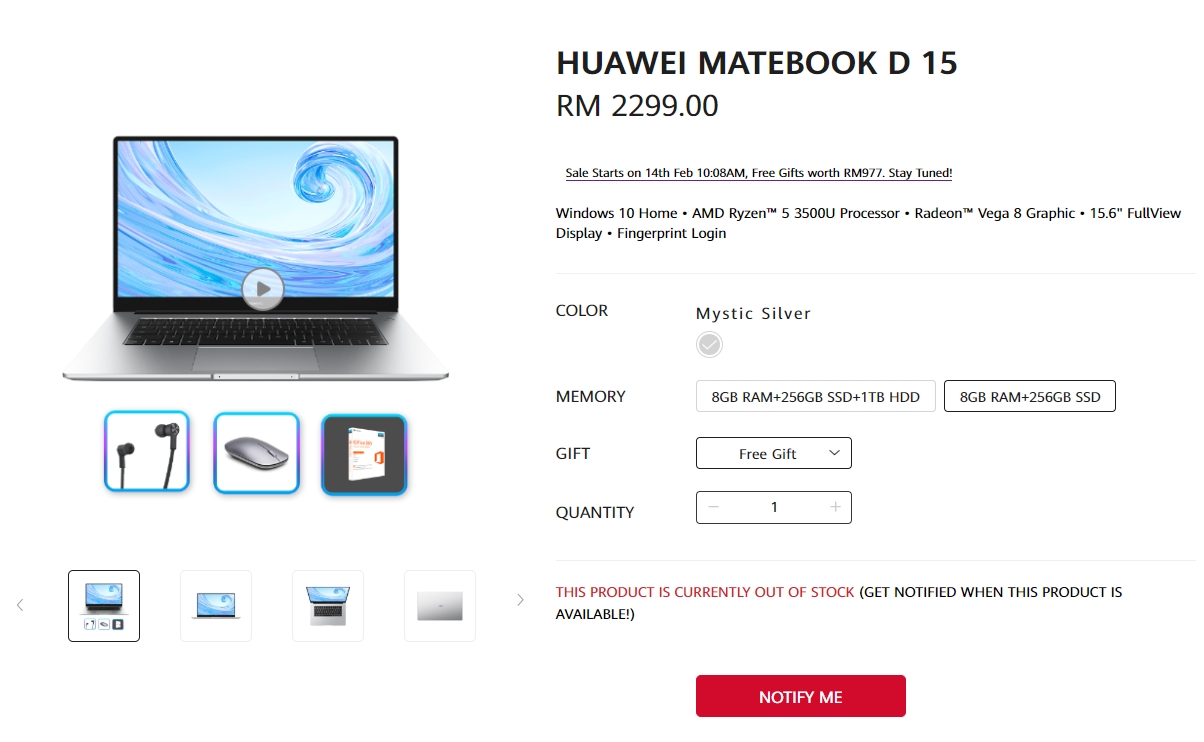Click the earphones gift image

147,452
